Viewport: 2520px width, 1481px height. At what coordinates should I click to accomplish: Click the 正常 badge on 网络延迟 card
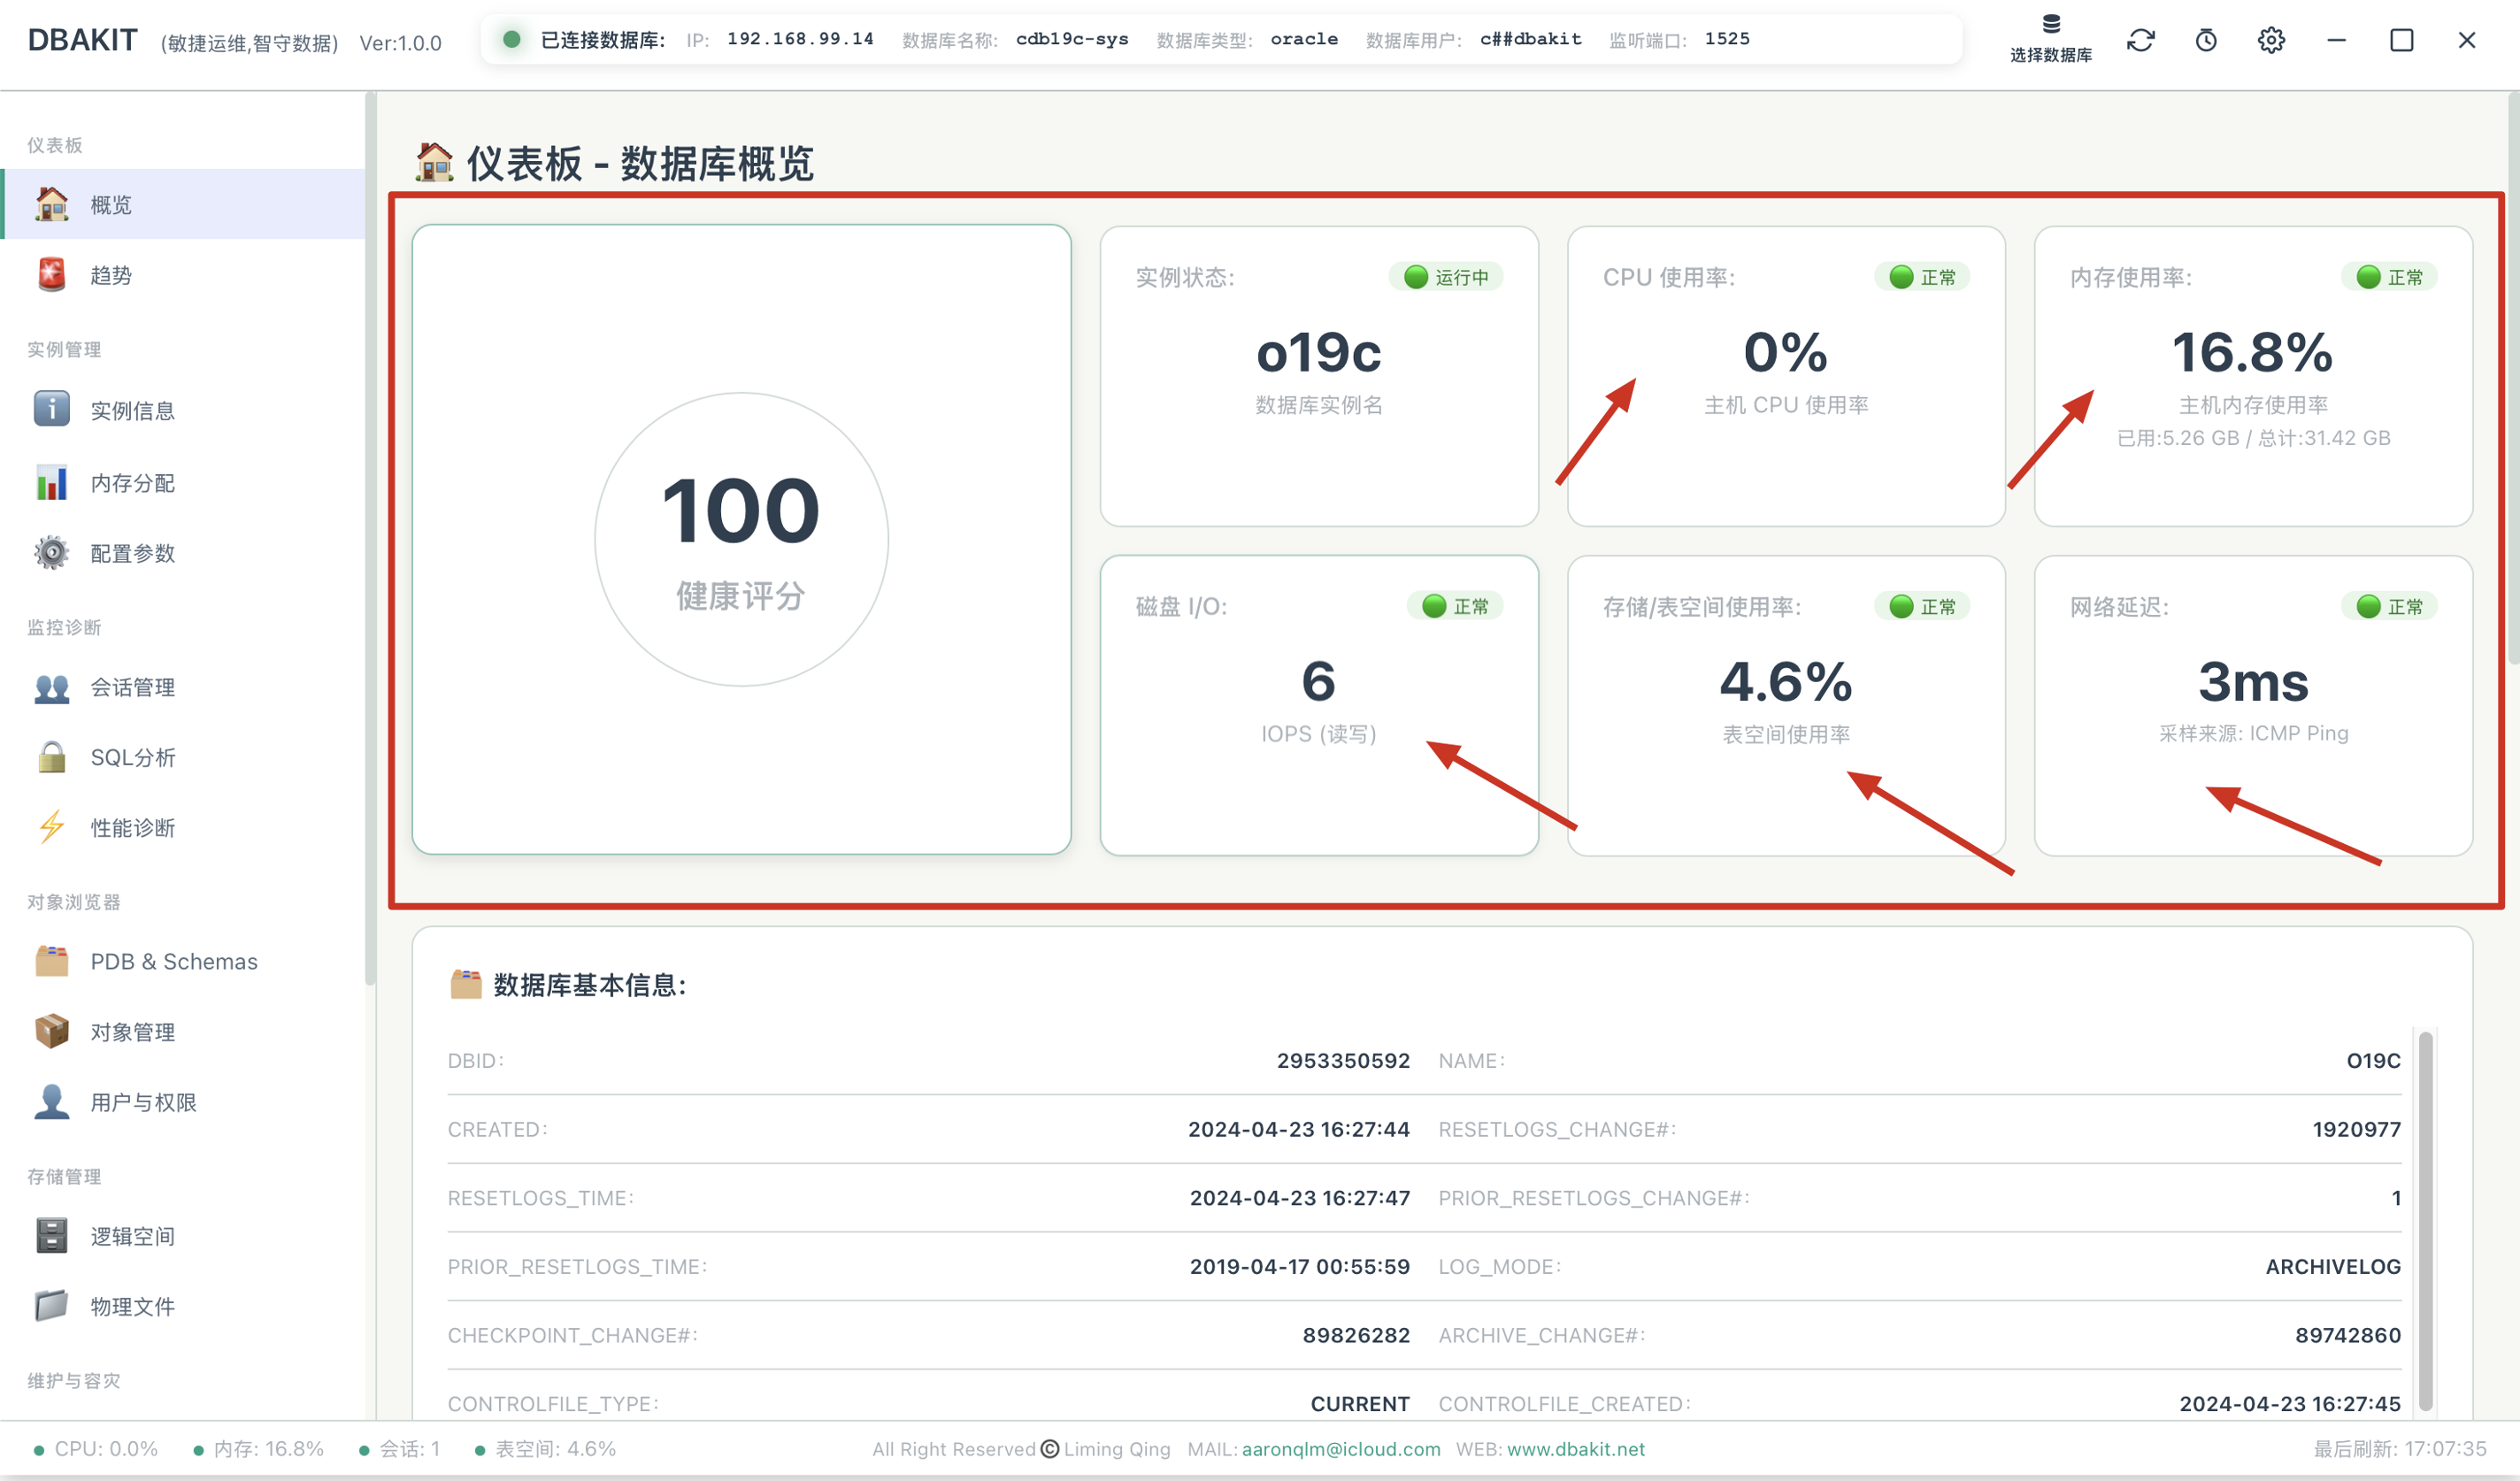point(2389,606)
